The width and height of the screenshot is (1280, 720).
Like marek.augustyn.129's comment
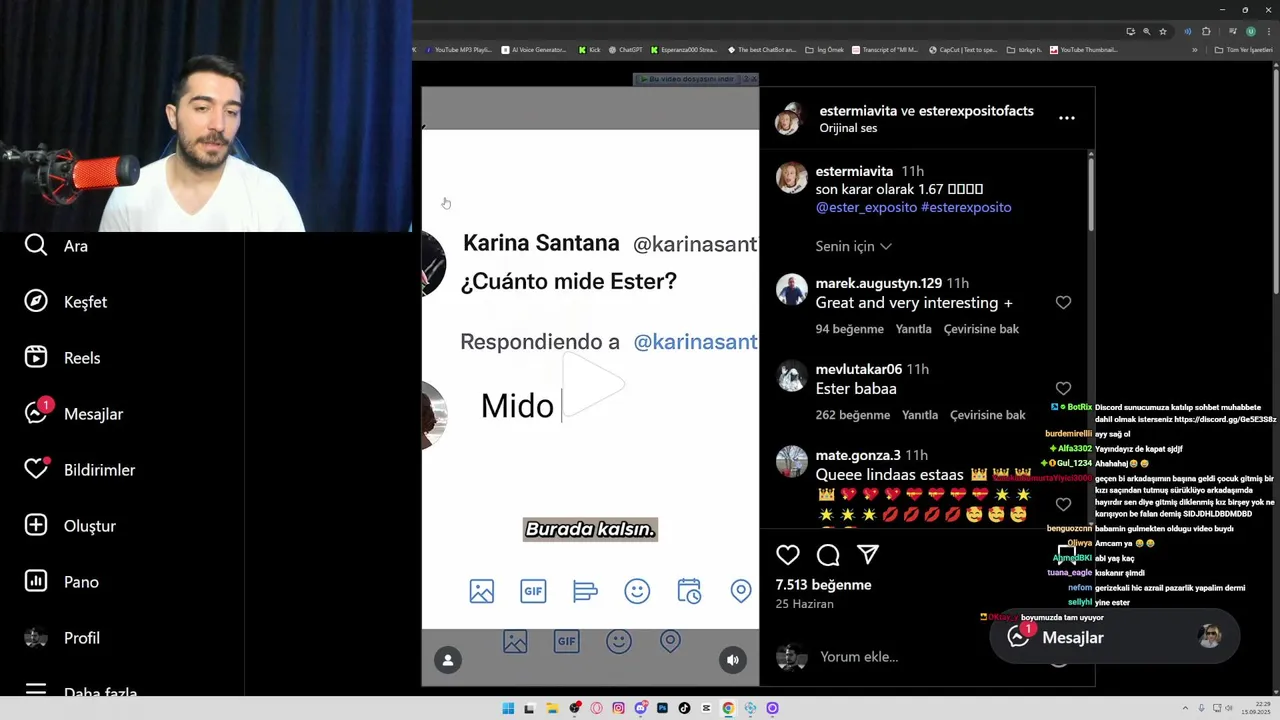click(1063, 302)
